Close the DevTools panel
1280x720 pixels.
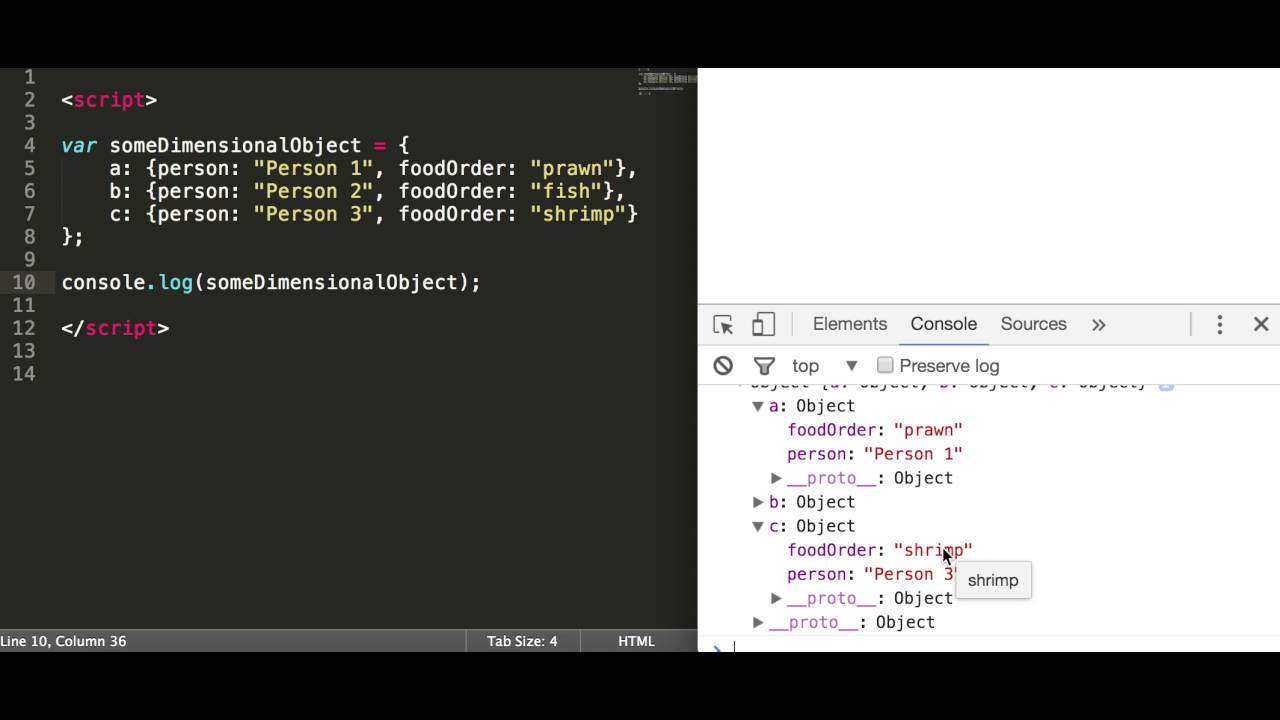[1261, 324]
